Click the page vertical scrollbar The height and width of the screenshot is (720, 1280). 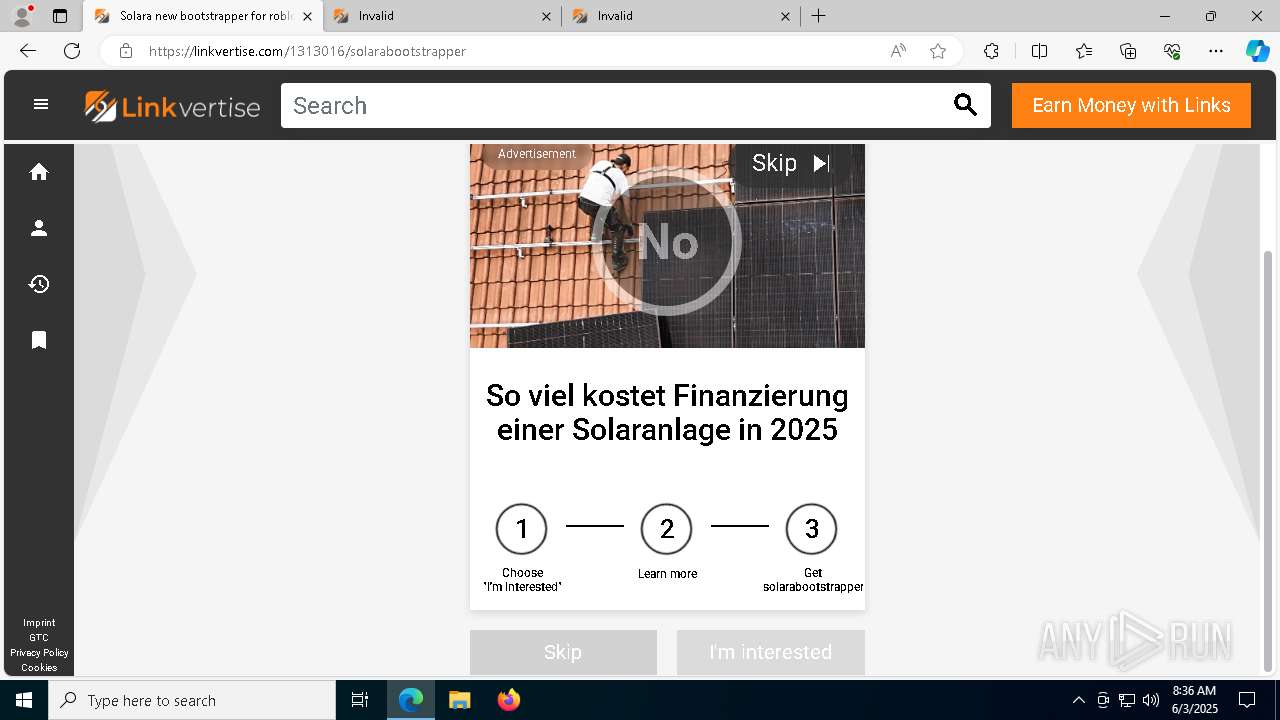click(1268, 460)
